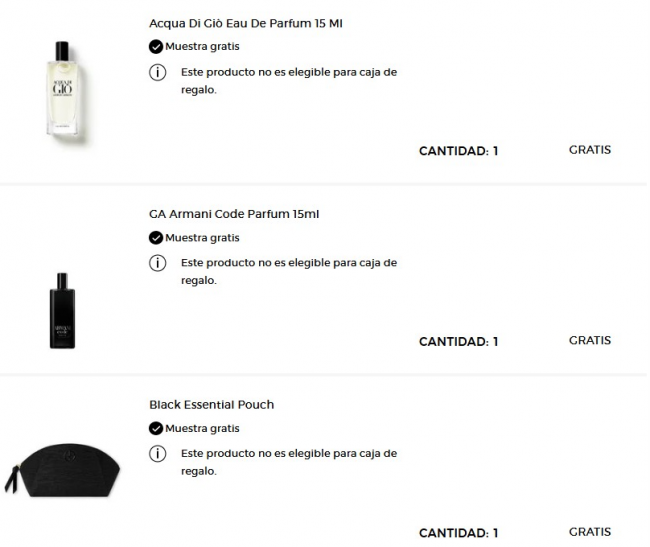Click GRATIS price of Black Essential Pouch
This screenshot has height=547, width=650.
point(589,532)
